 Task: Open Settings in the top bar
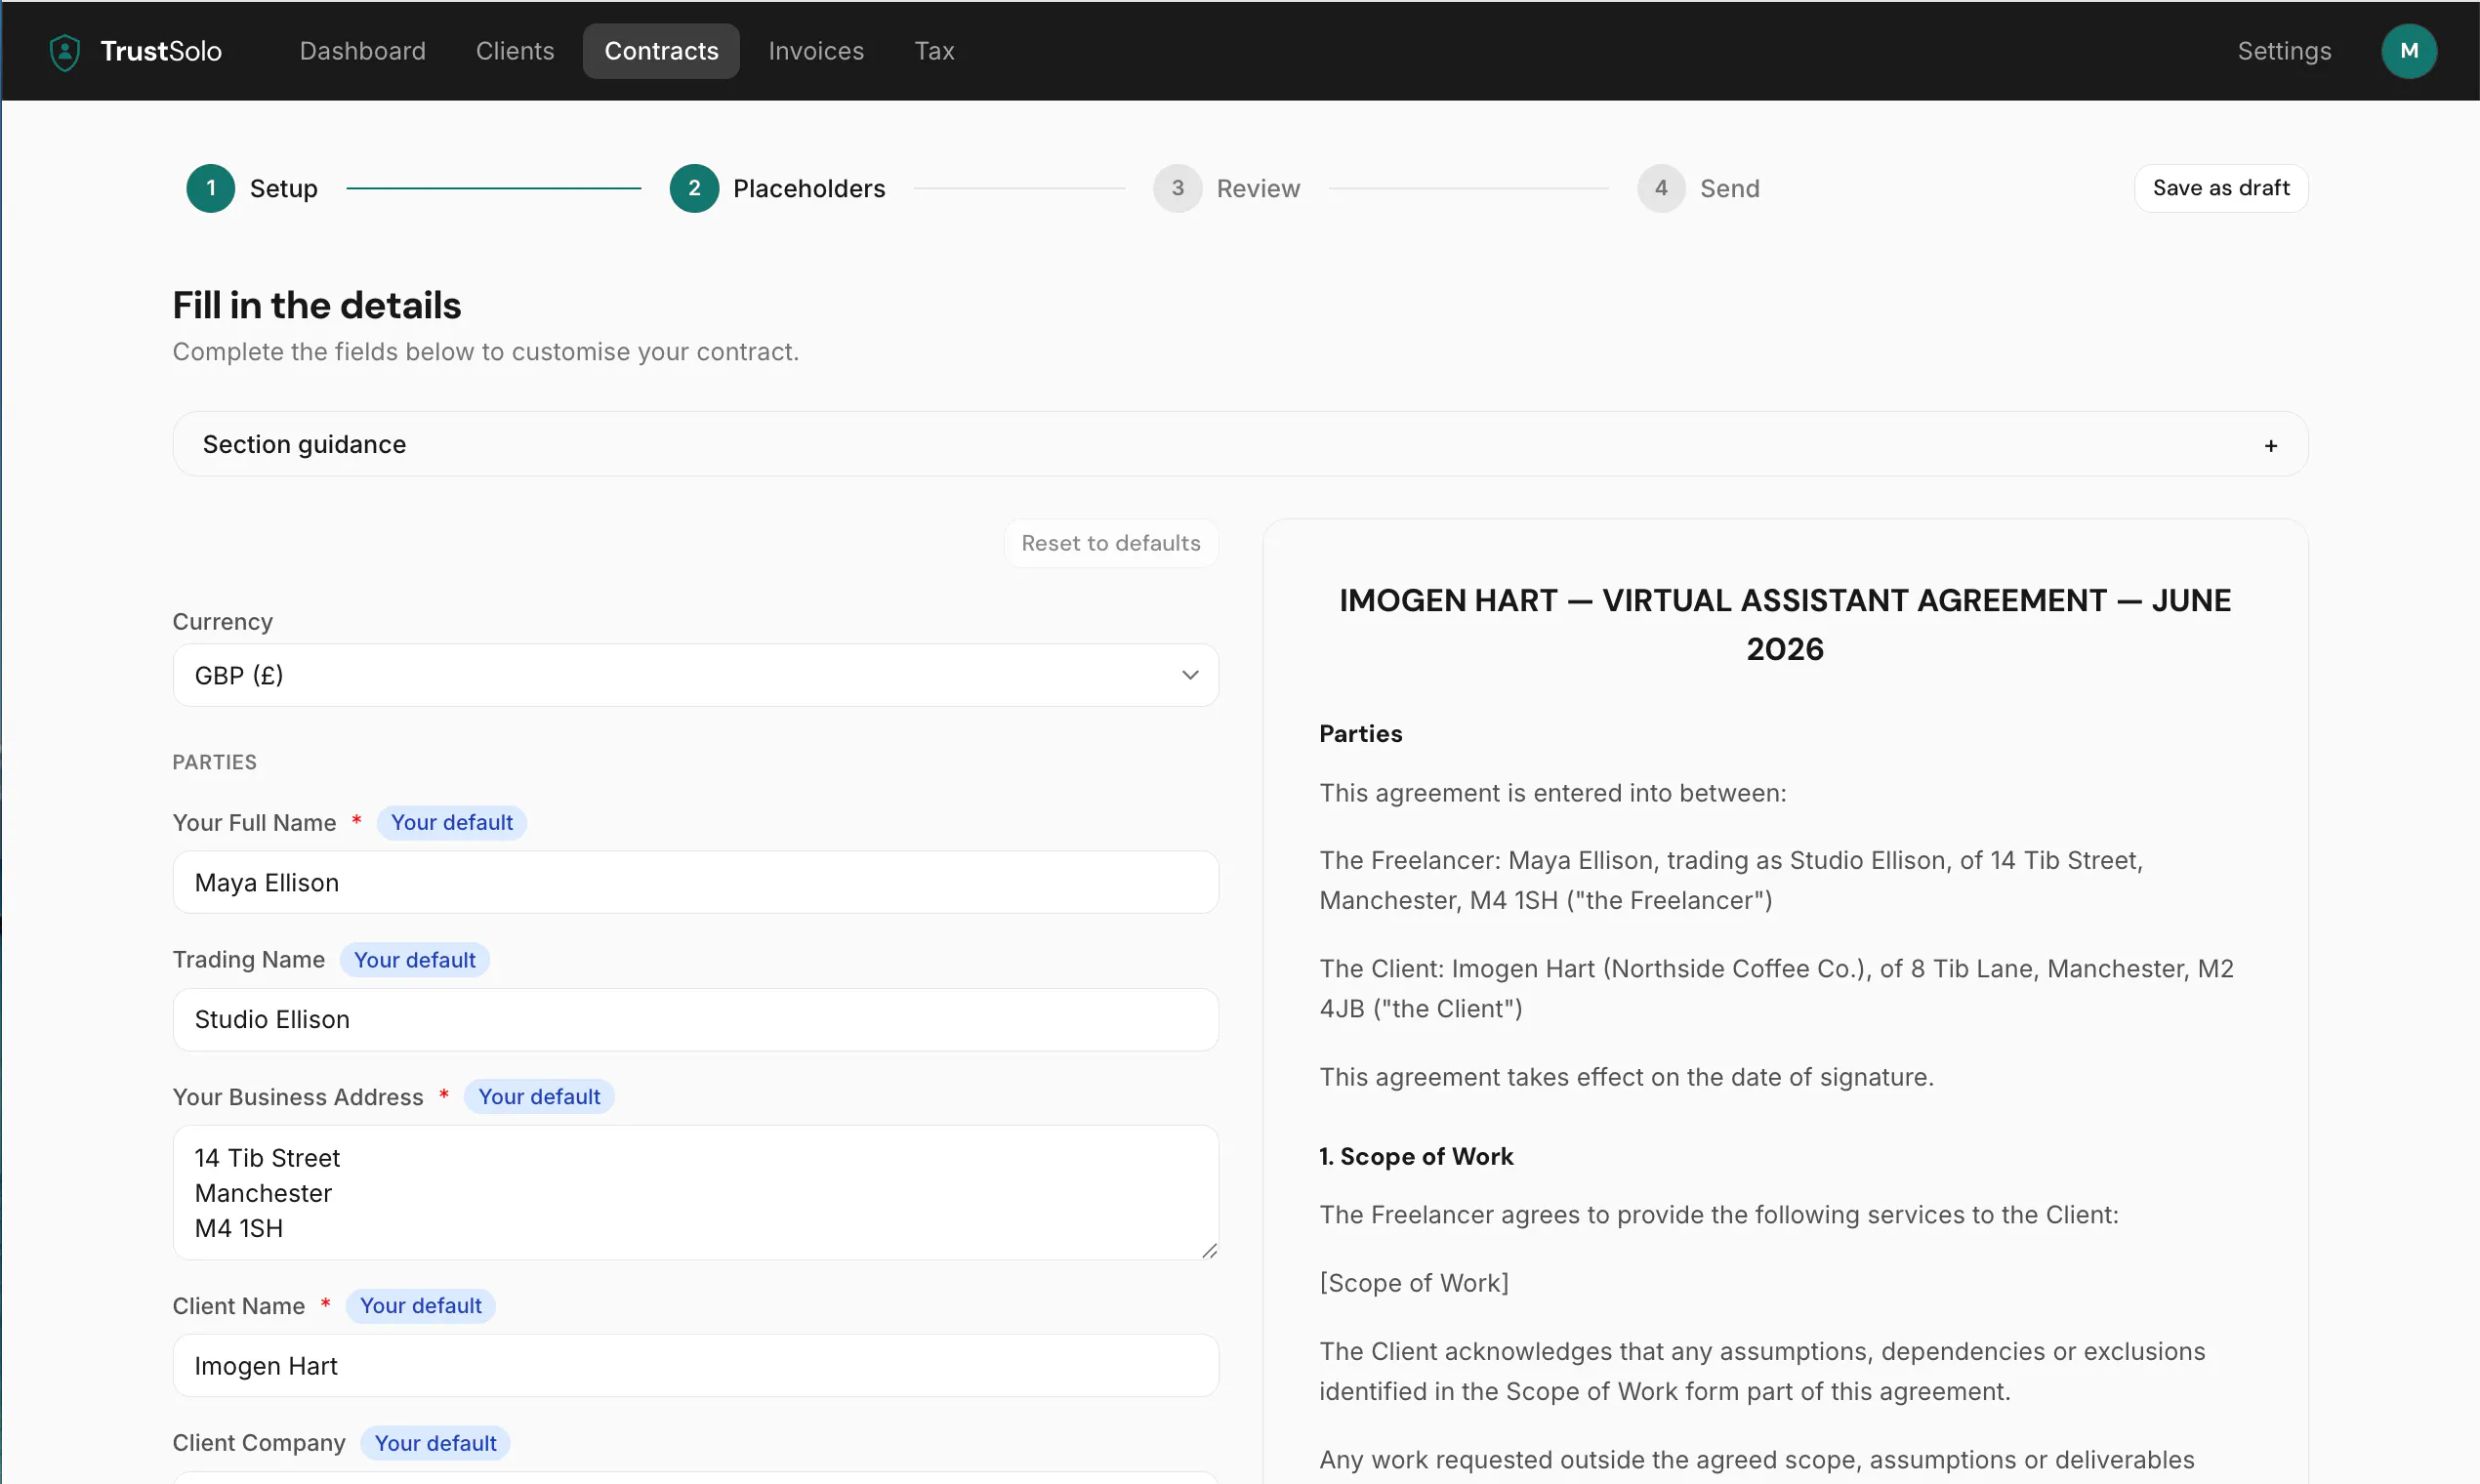pyautogui.click(x=2283, y=51)
